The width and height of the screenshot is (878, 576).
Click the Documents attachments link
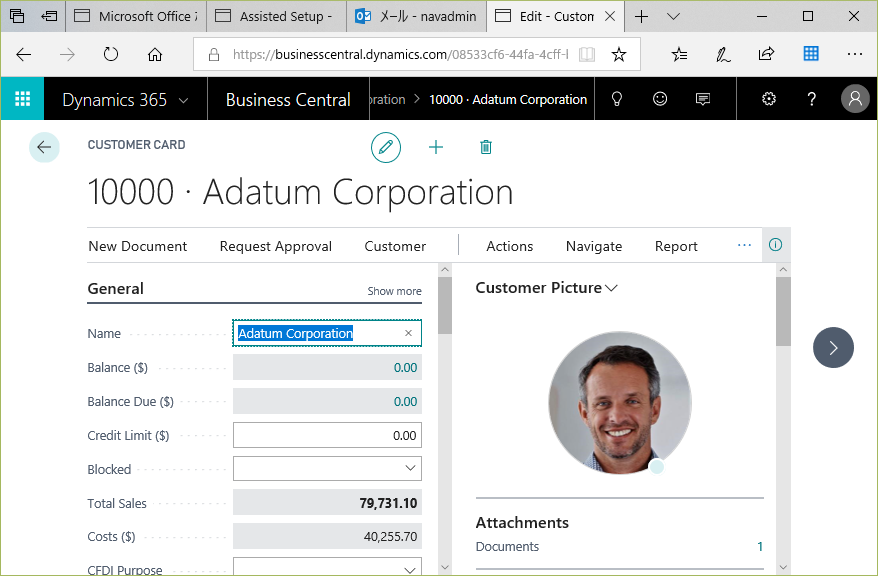(x=507, y=546)
